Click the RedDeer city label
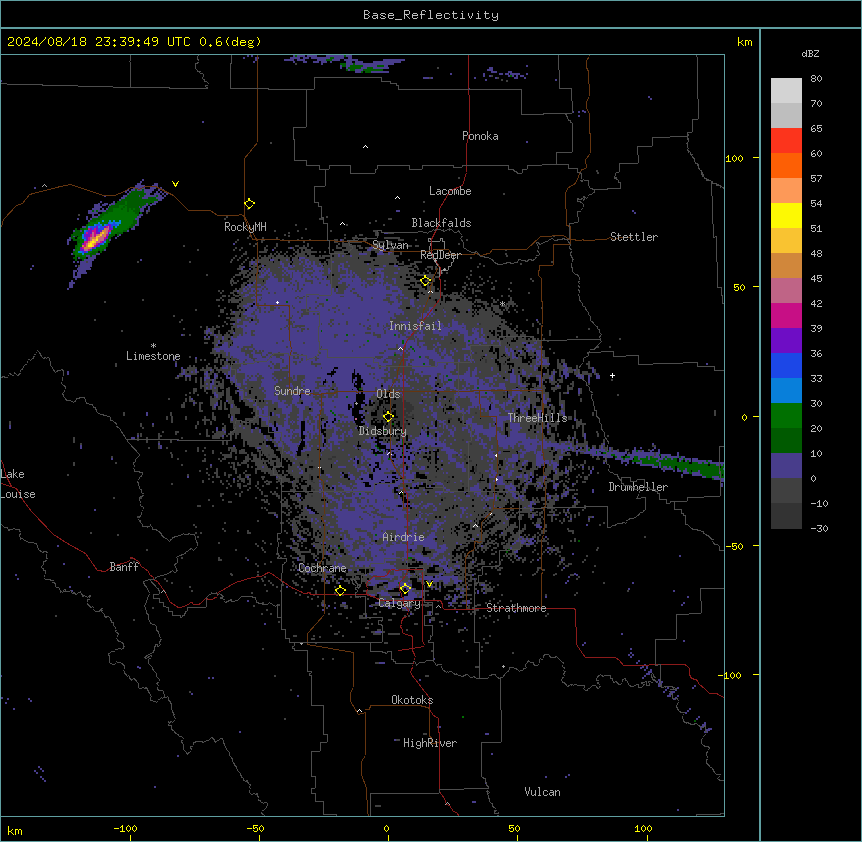 point(440,255)
